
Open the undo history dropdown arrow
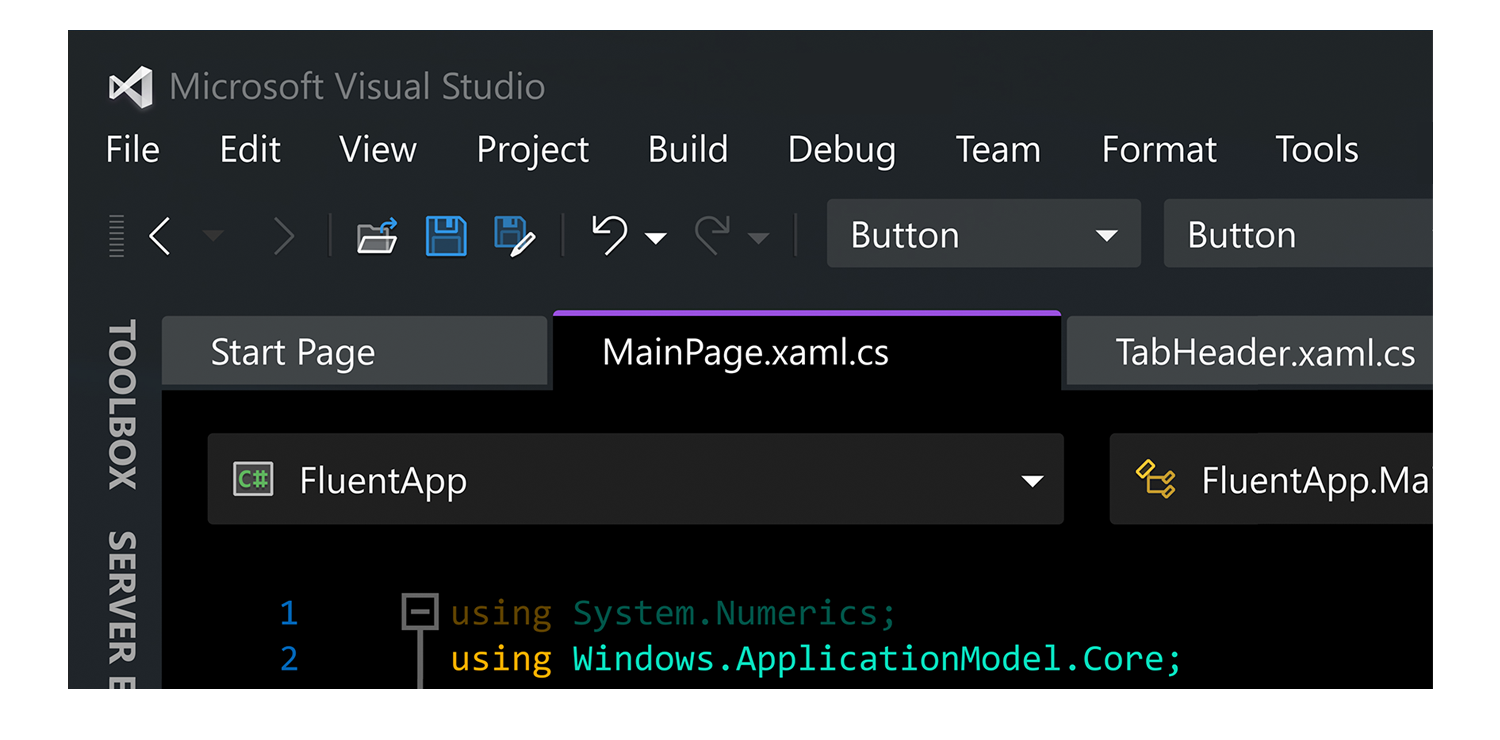coord(655,240)
